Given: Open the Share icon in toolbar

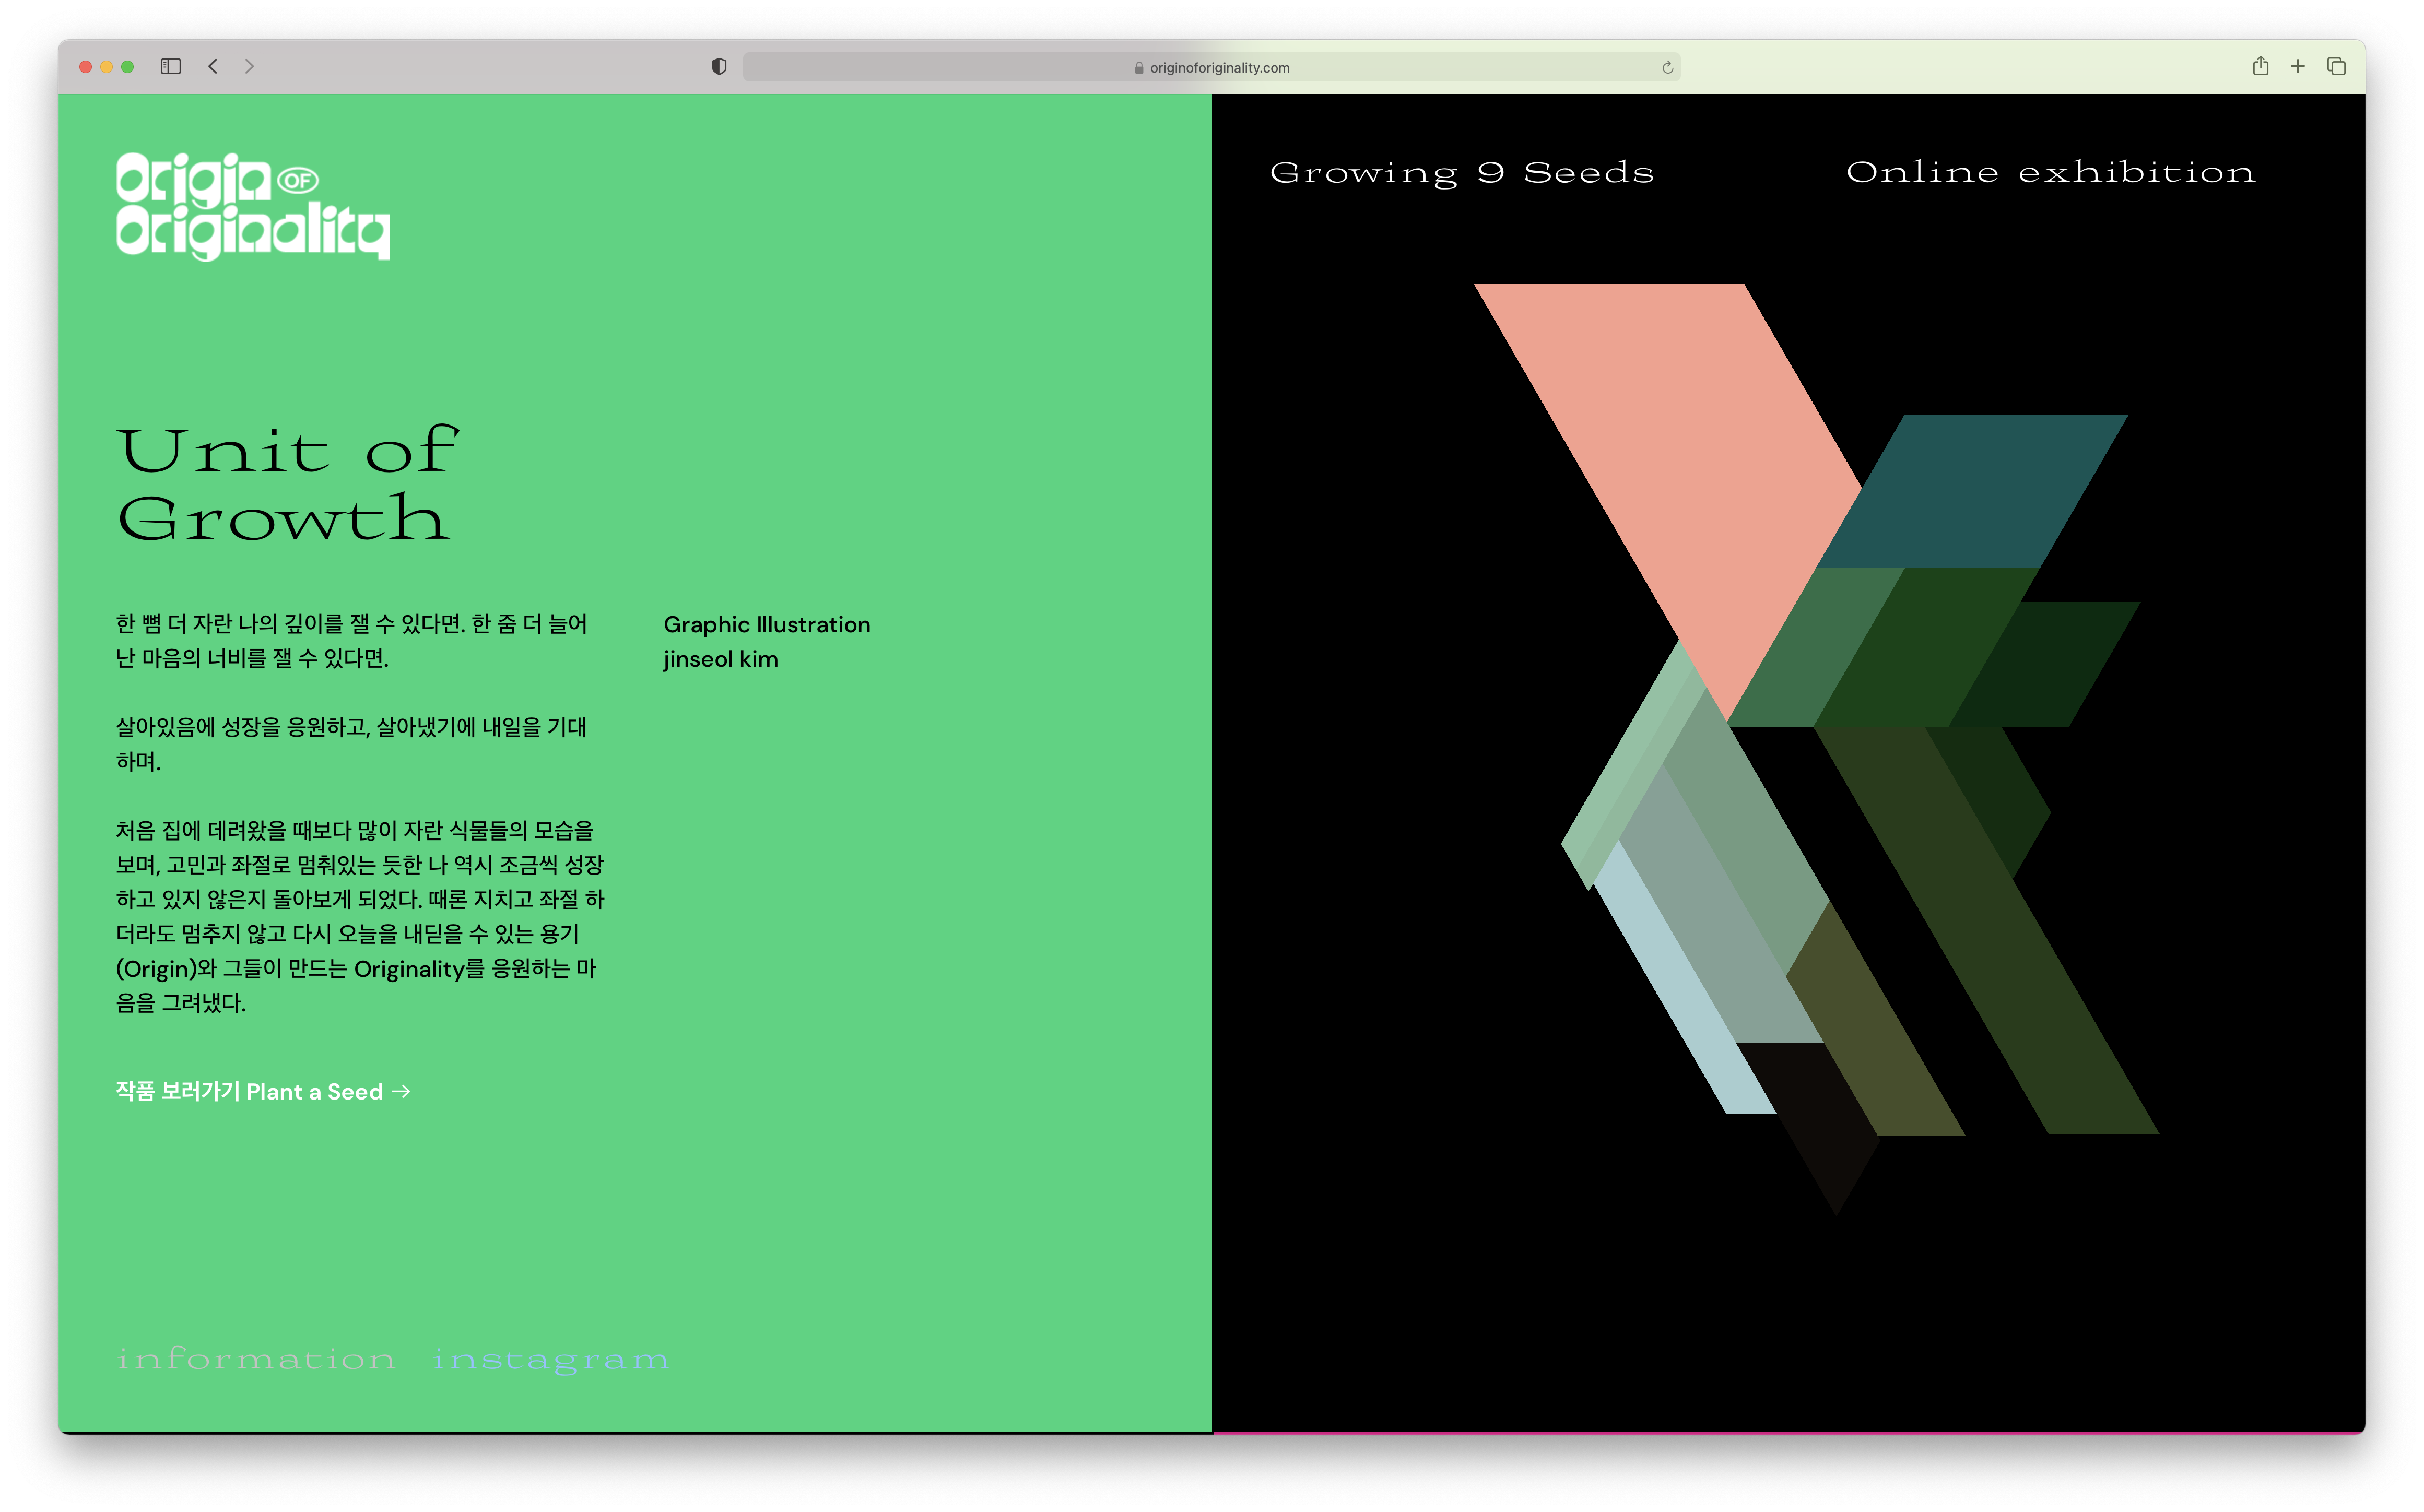Looking at the screenshot, I should coord(2260,66).
